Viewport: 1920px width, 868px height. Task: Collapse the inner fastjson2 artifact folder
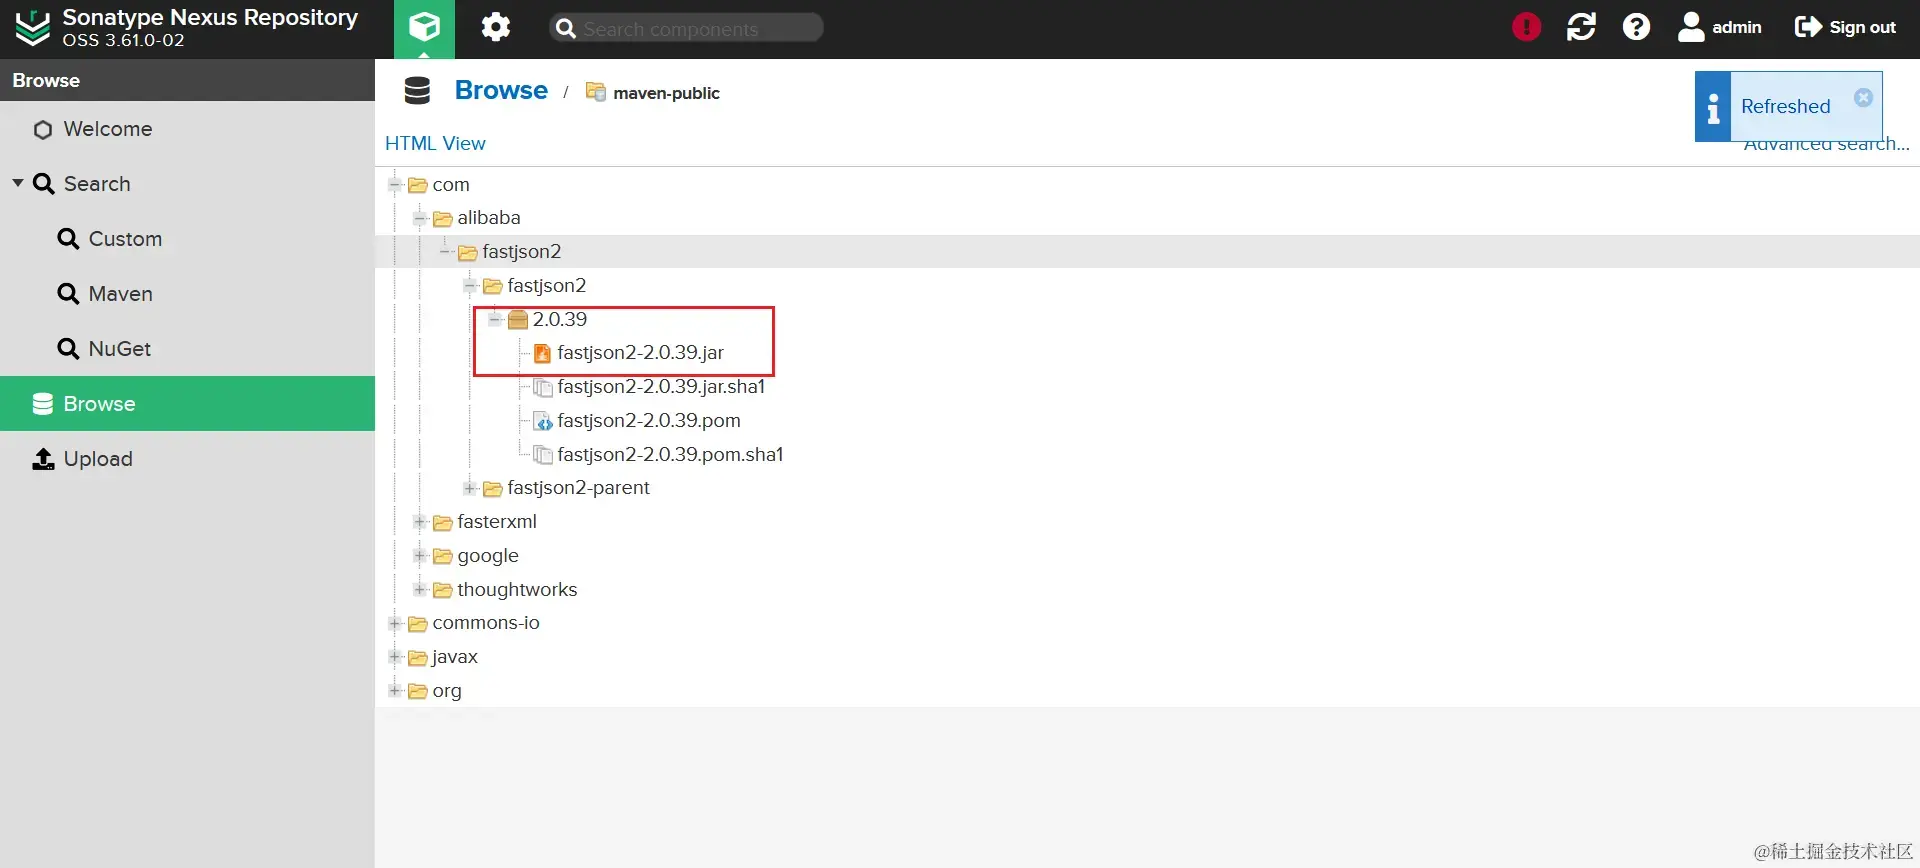470,285
